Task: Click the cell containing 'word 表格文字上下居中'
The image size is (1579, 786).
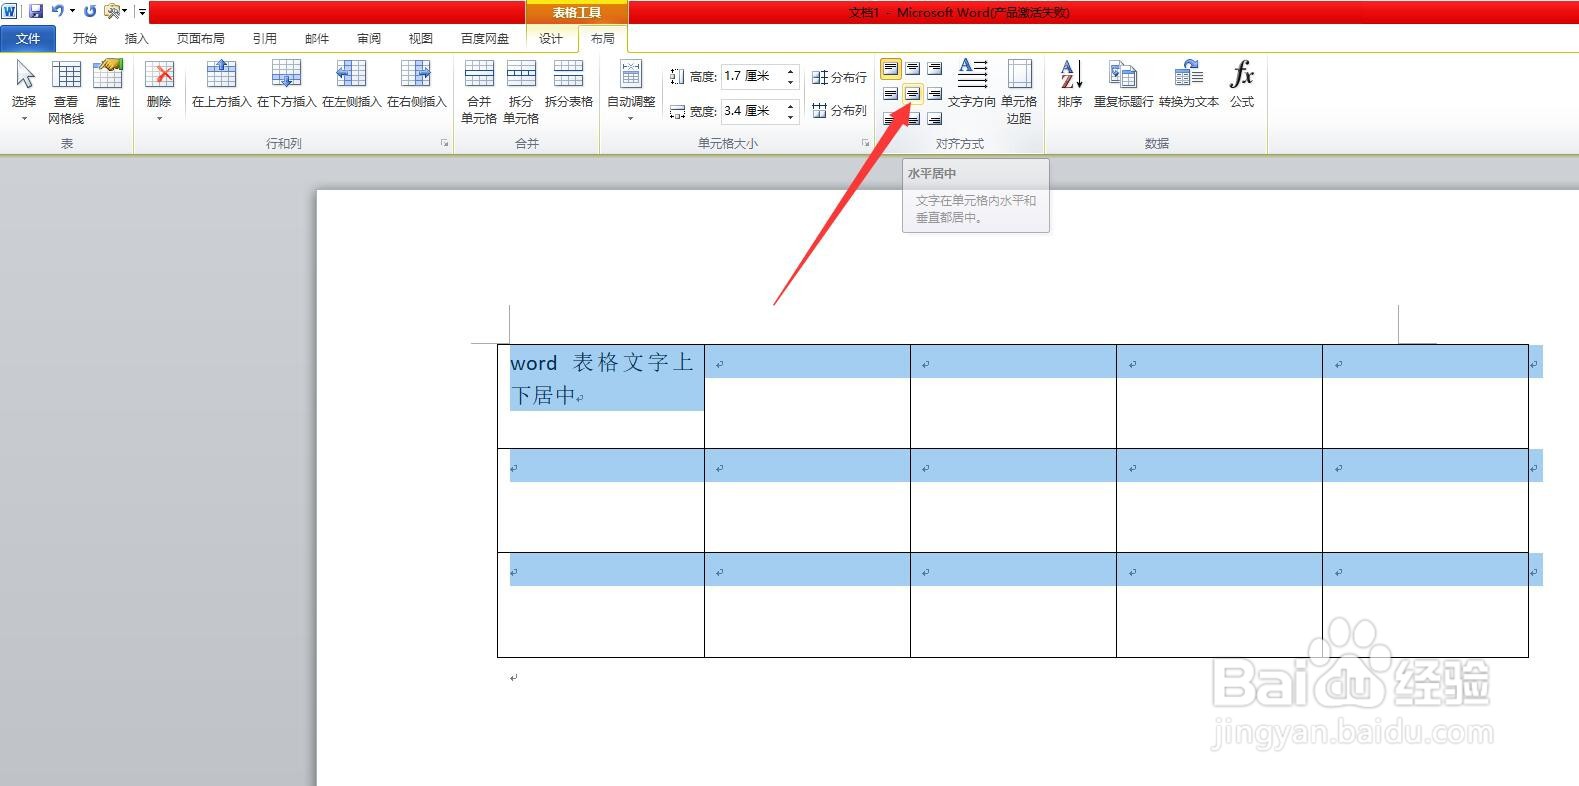Action: 601,396
